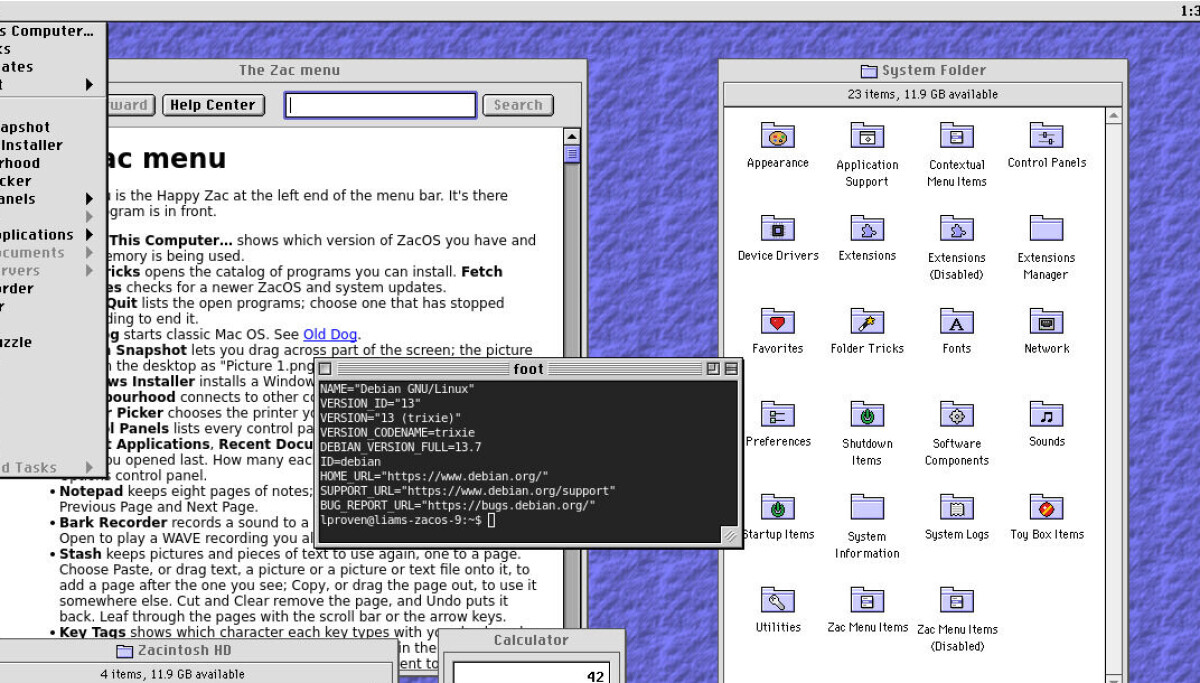This screenshot has width=1200, height=683.
Task: Click the Zacintosh HD window title folder icon
Action: pos(125,651)
